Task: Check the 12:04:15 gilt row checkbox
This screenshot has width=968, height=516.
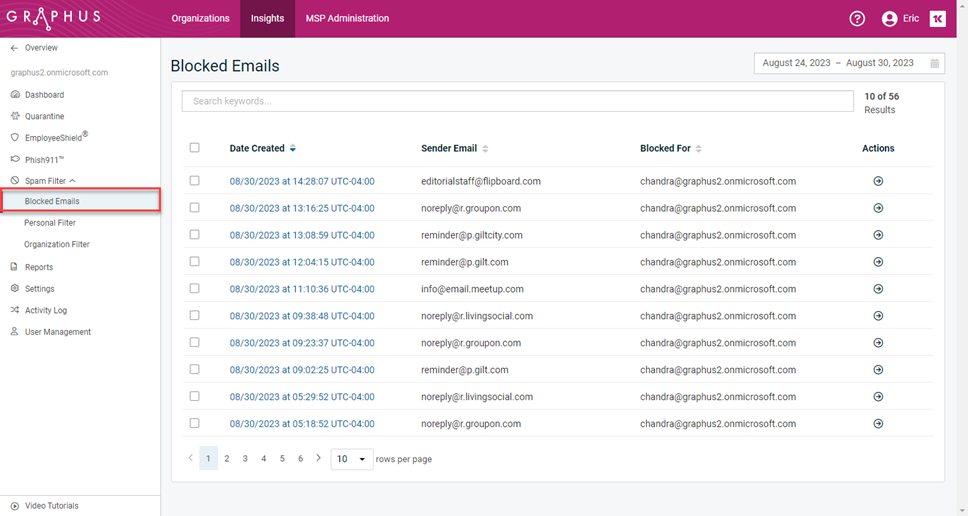Action: [194, 261]
